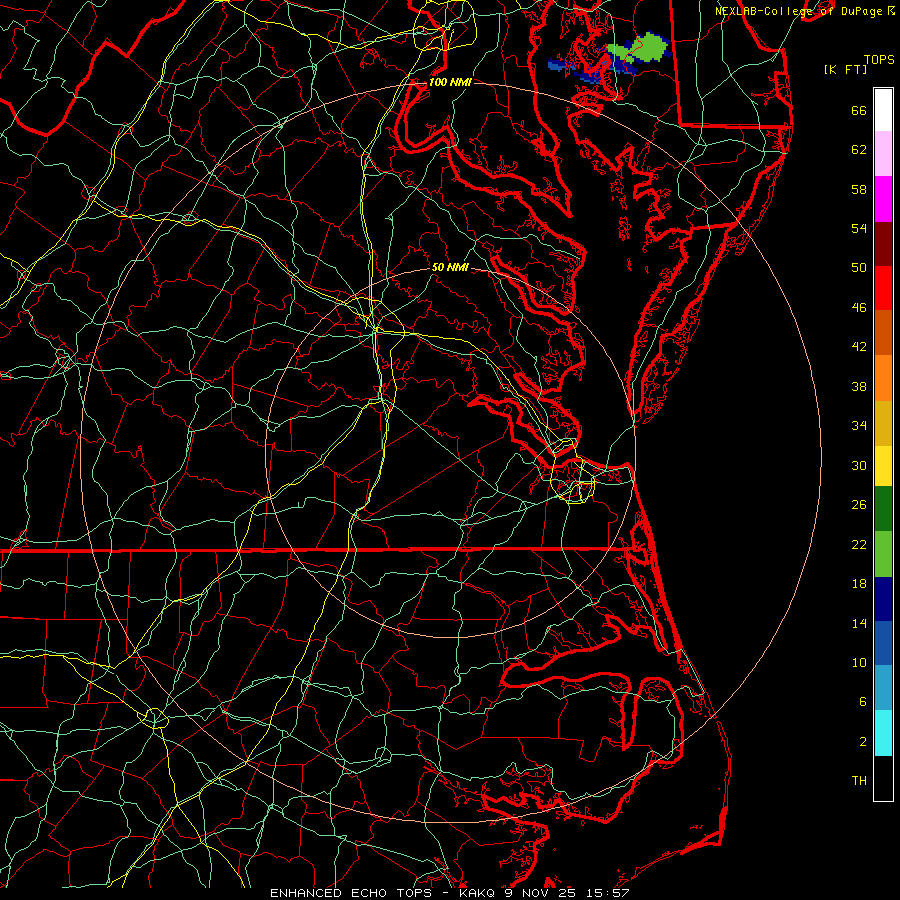Pick the light blue 14 K FT swatch
Image resolution: width=900 pixels, height=900 pixels.
(x=883, y=688)
